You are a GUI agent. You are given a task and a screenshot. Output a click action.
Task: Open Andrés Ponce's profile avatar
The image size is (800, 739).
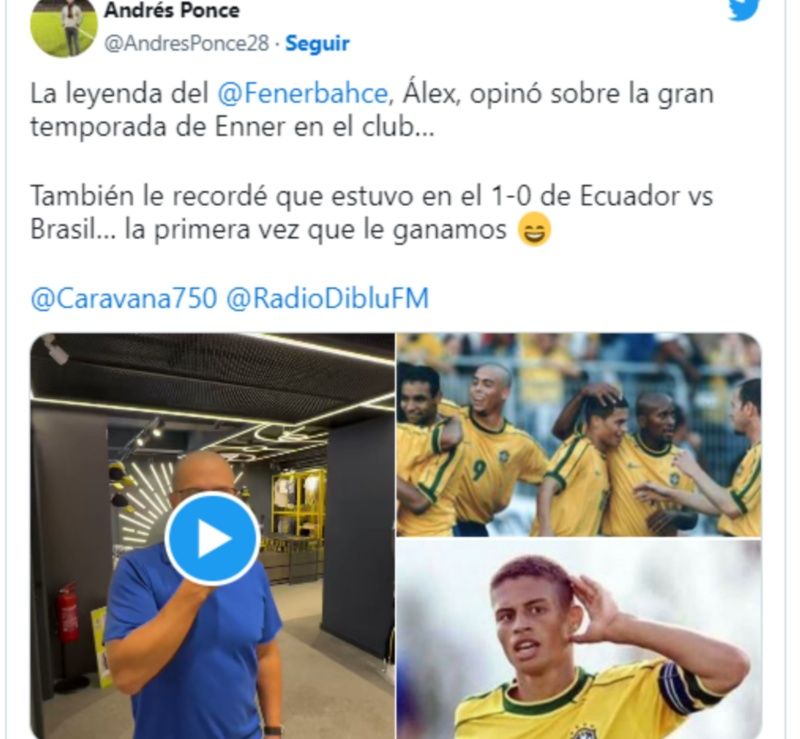pyautogui.click(x=64, y=26)
